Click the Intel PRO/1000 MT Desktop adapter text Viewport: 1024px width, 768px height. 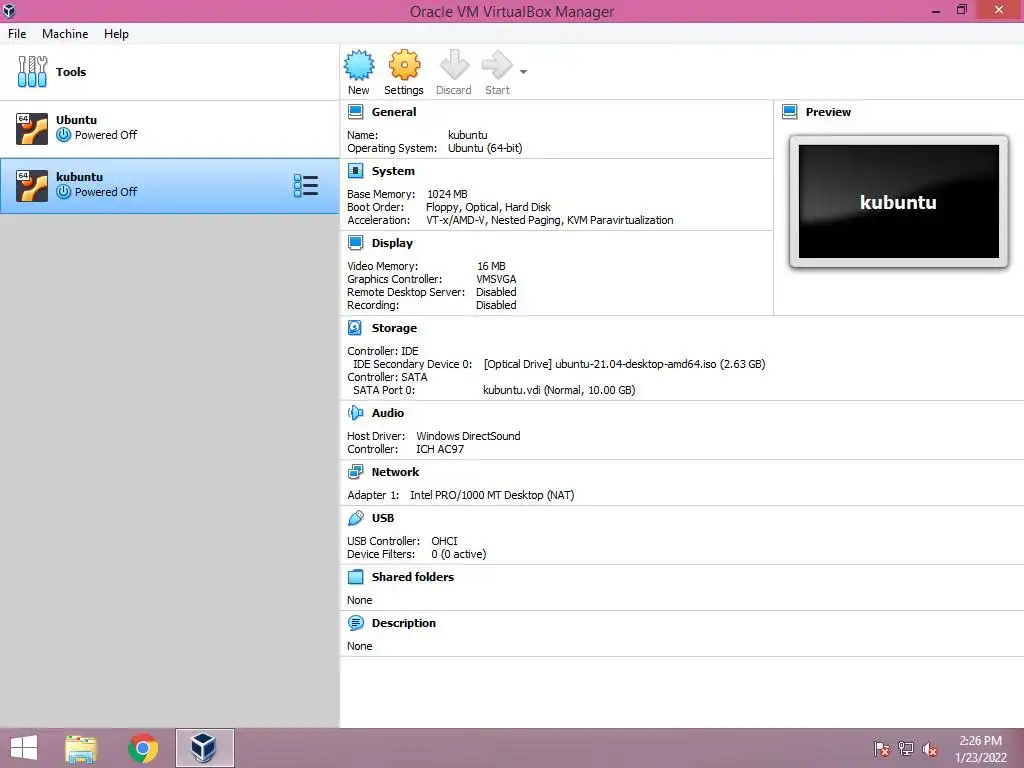[x=492, y=495]
